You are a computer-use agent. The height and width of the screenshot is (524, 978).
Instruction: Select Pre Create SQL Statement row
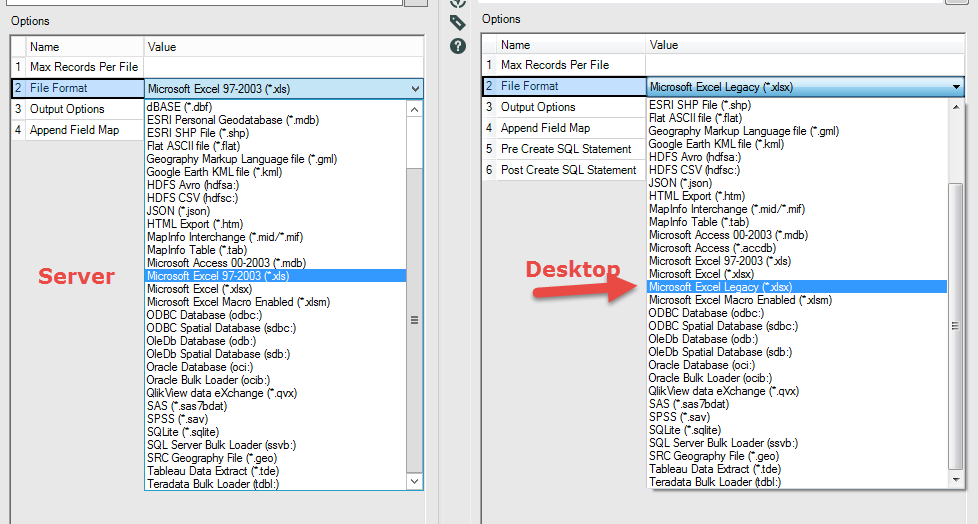point(564,149)
